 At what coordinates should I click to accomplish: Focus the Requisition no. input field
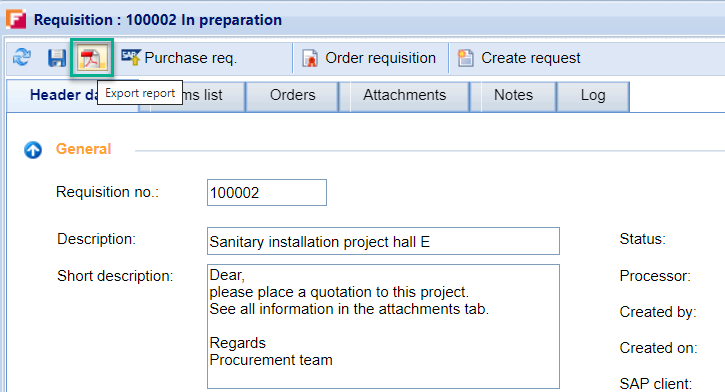tap(267, 192)
